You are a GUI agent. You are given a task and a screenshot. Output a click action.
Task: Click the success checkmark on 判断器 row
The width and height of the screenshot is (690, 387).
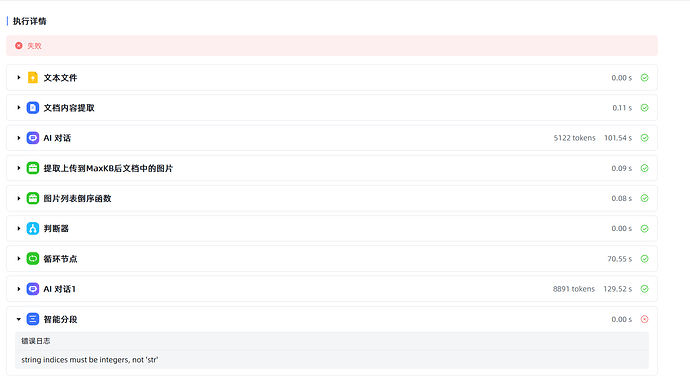644,229
